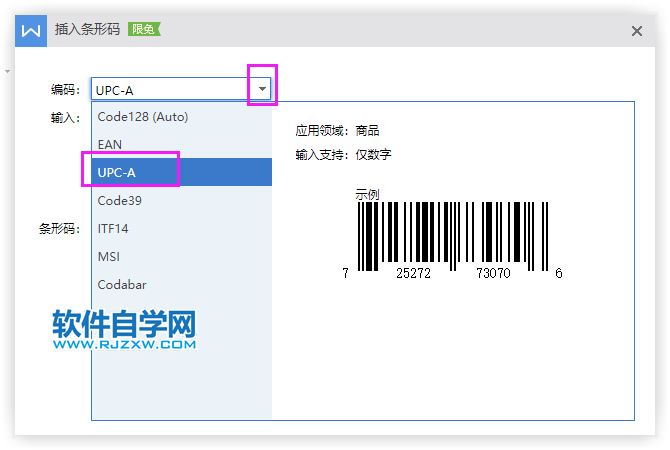Click the 示例 label above barcode
Screen dimensions: 670x450
point(367,194)
